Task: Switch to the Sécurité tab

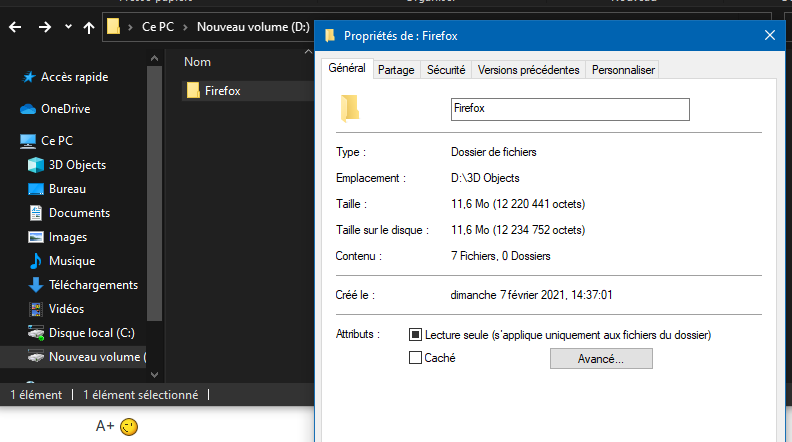Action: [x=446, y=70]
